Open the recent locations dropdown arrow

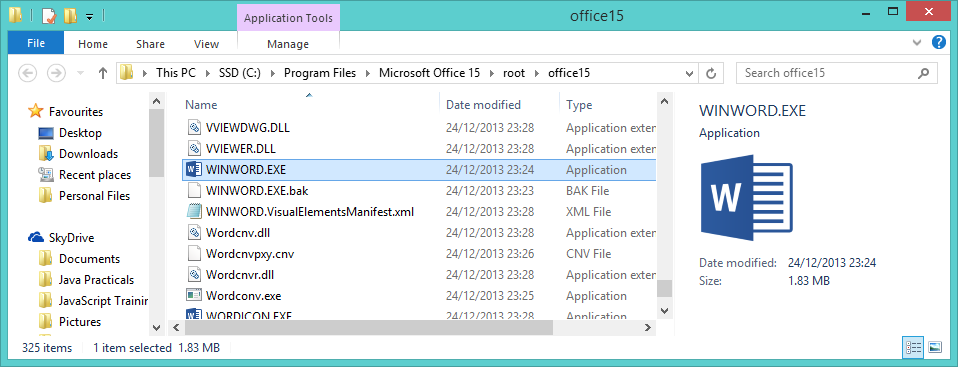80,73
